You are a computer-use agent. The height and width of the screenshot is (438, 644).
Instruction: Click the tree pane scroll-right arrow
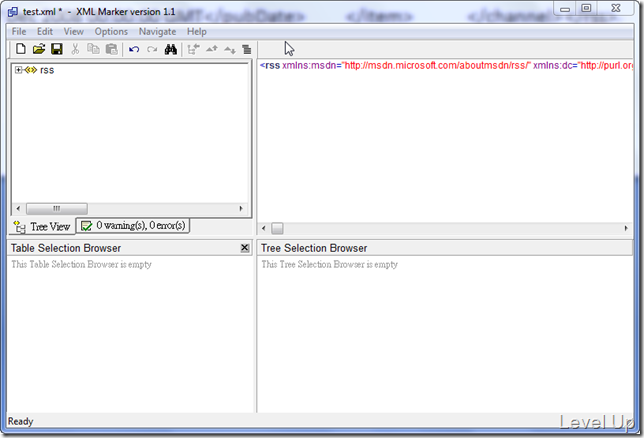pyautogui.click(x=241, y=208)
